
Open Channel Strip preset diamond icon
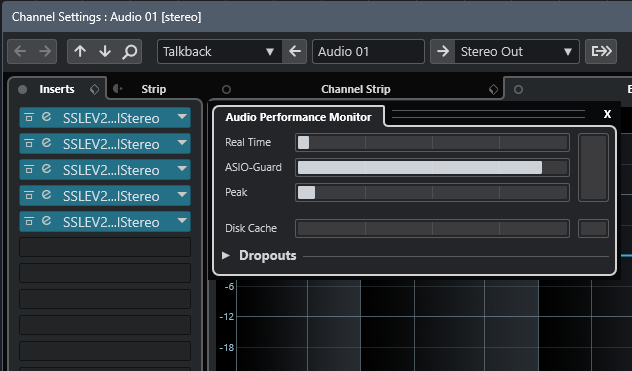(x=493, y=89)
